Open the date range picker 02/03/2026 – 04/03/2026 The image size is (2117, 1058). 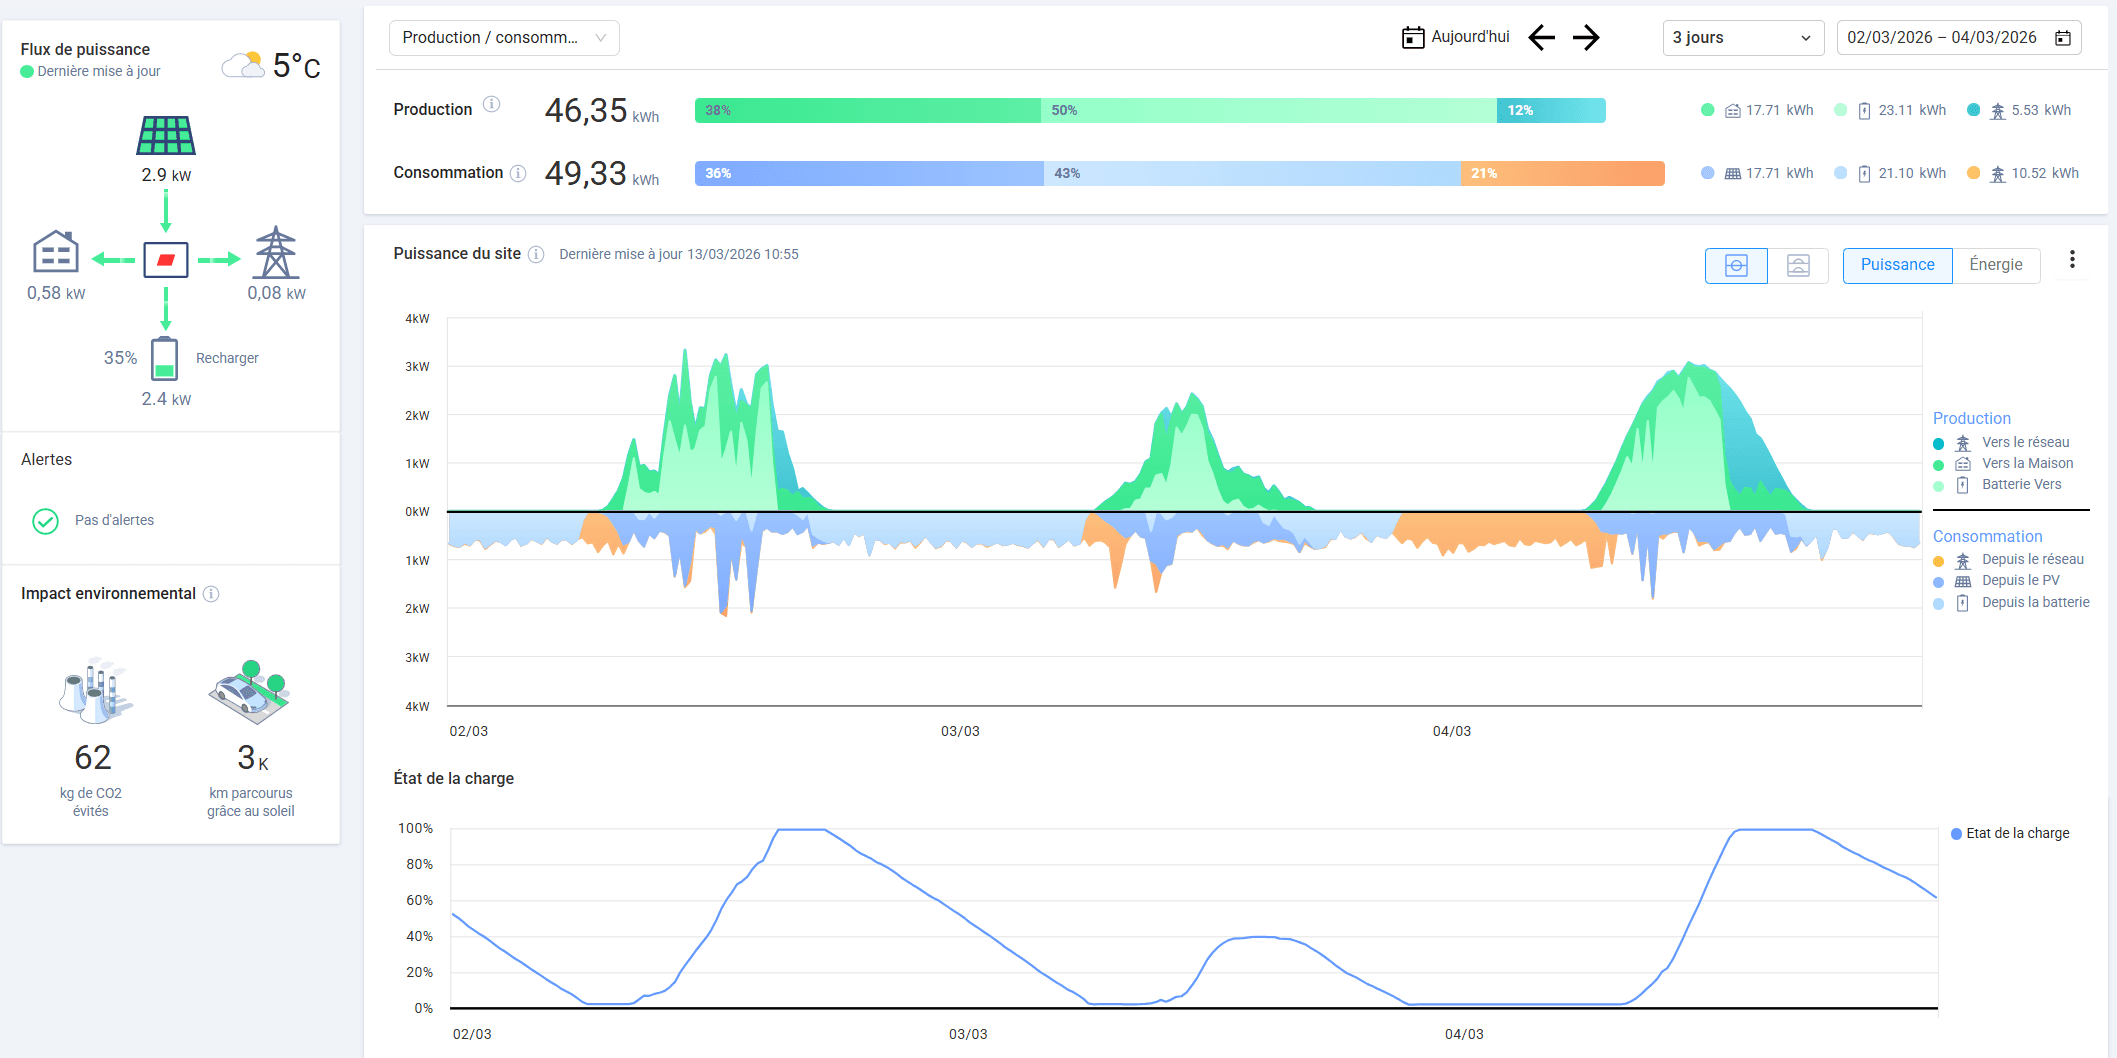point(1958,38)
